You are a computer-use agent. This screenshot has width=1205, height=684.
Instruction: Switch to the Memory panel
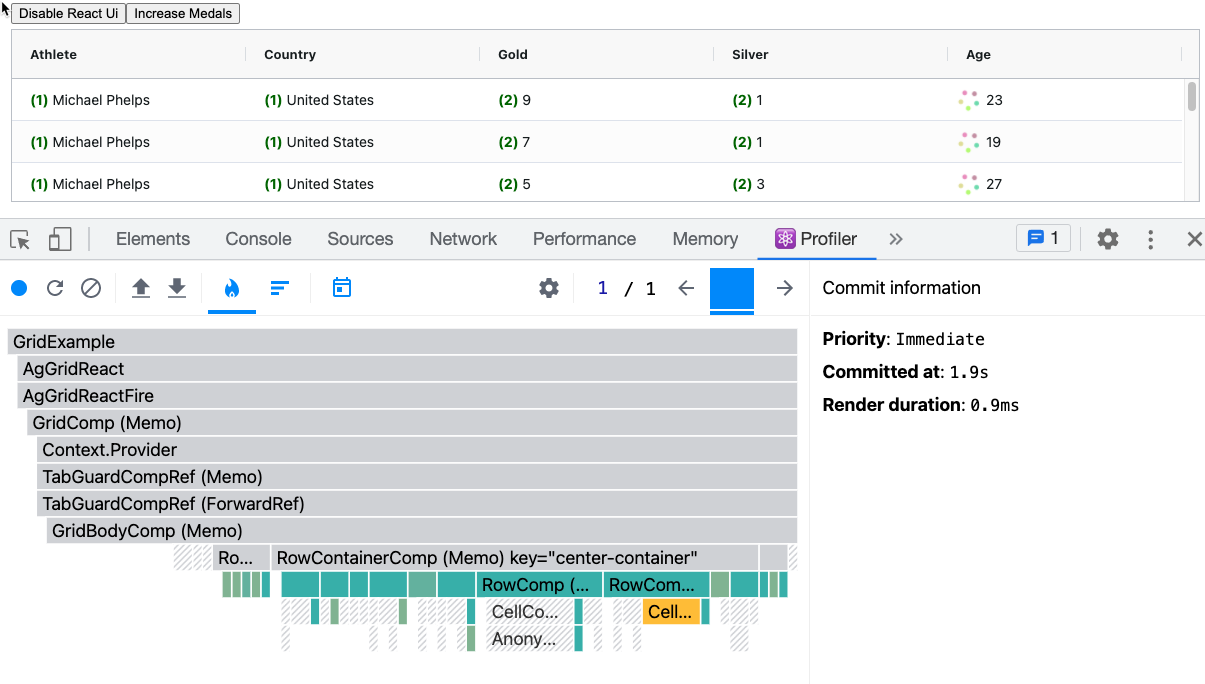click(x=704, y=239)
